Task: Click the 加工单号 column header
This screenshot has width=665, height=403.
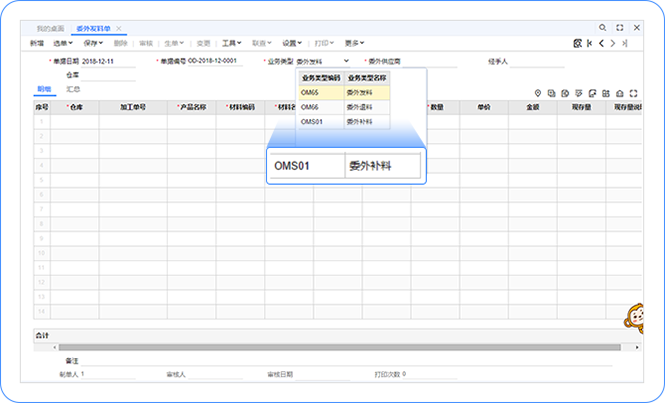Action: 133,107
